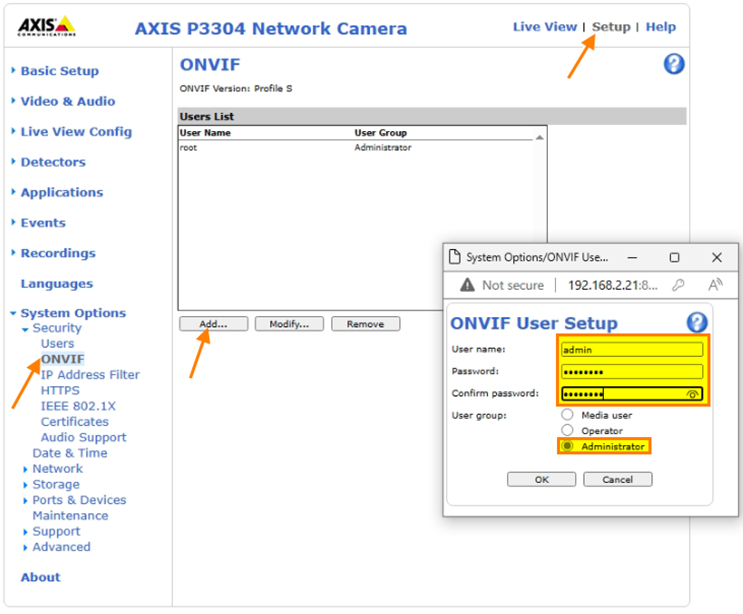Click the Confirm password input field
The height and width of the screenshot is (614, 743).
tap(632, 394)
